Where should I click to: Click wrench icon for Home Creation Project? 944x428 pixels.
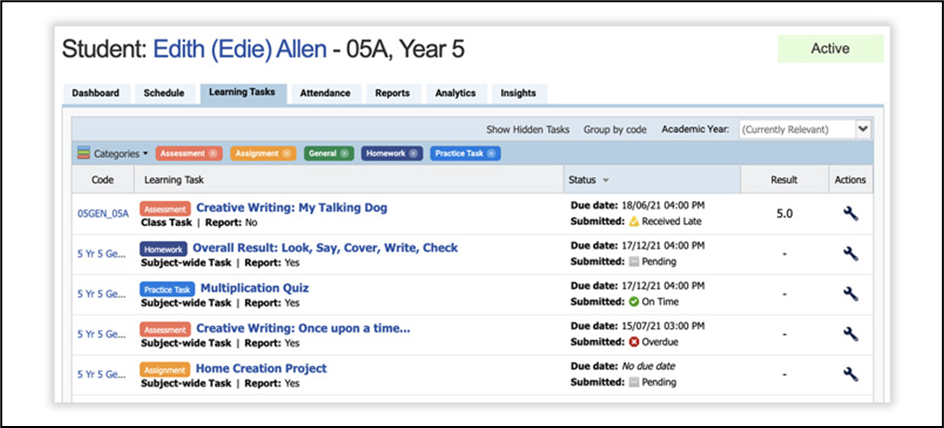(x=851, y=374)
